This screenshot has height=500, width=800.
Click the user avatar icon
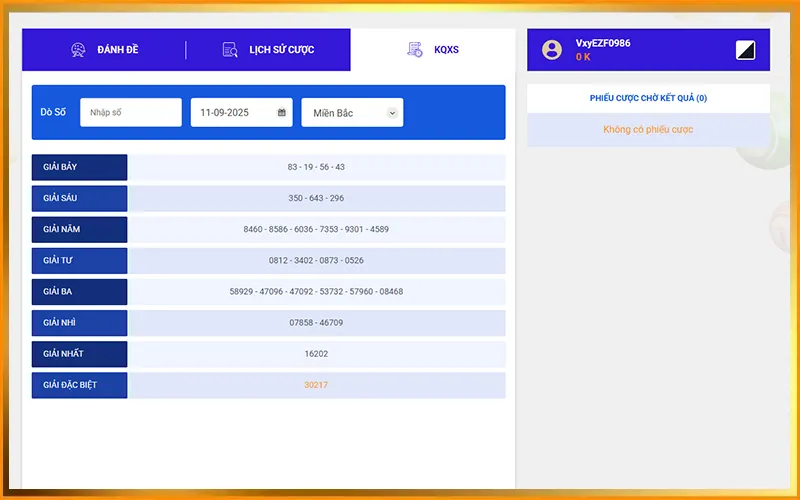[552, 50]
